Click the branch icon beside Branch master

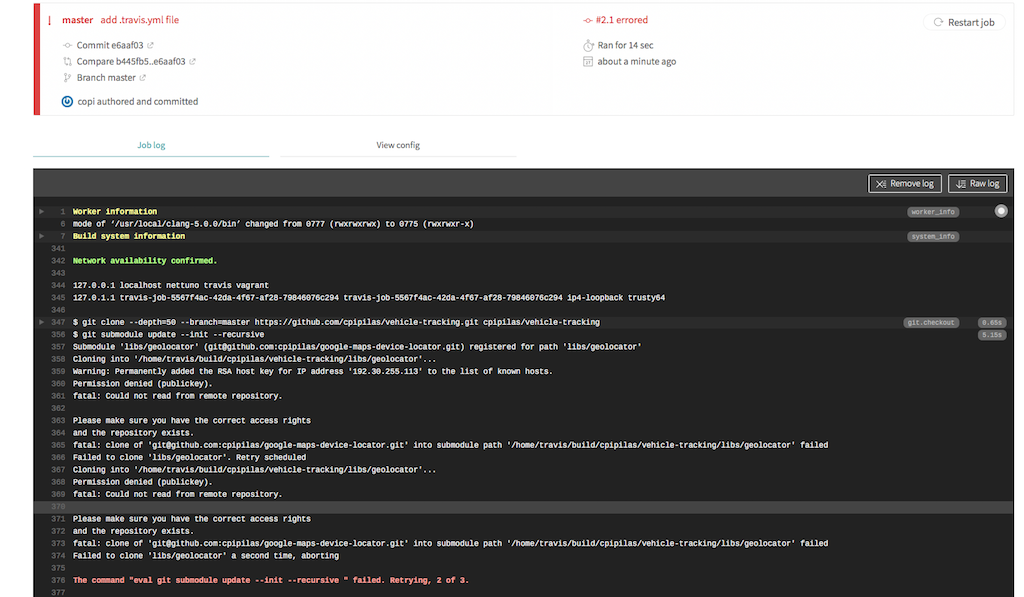pos(67,77)
